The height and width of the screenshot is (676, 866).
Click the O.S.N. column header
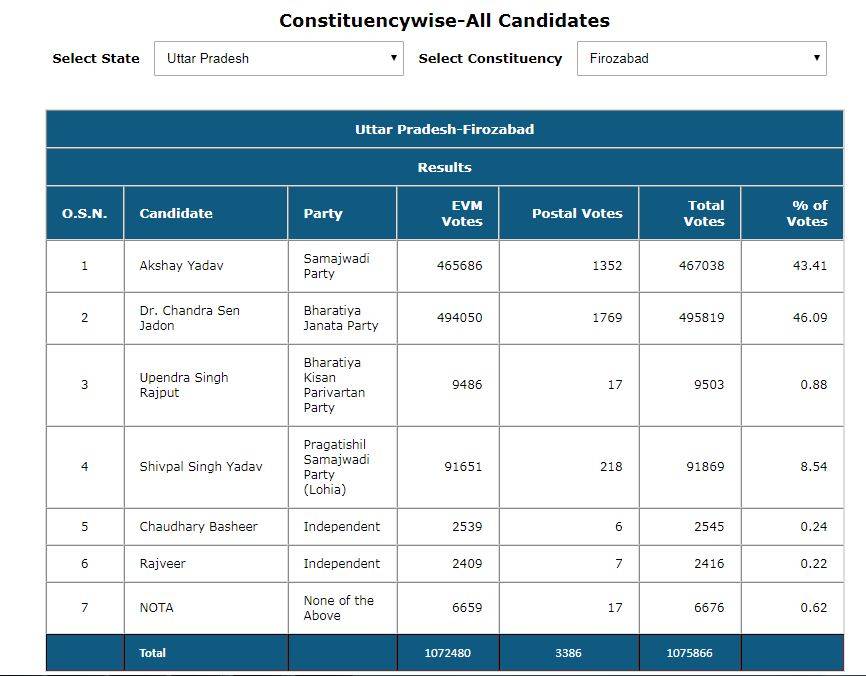(x=85, y=213)
